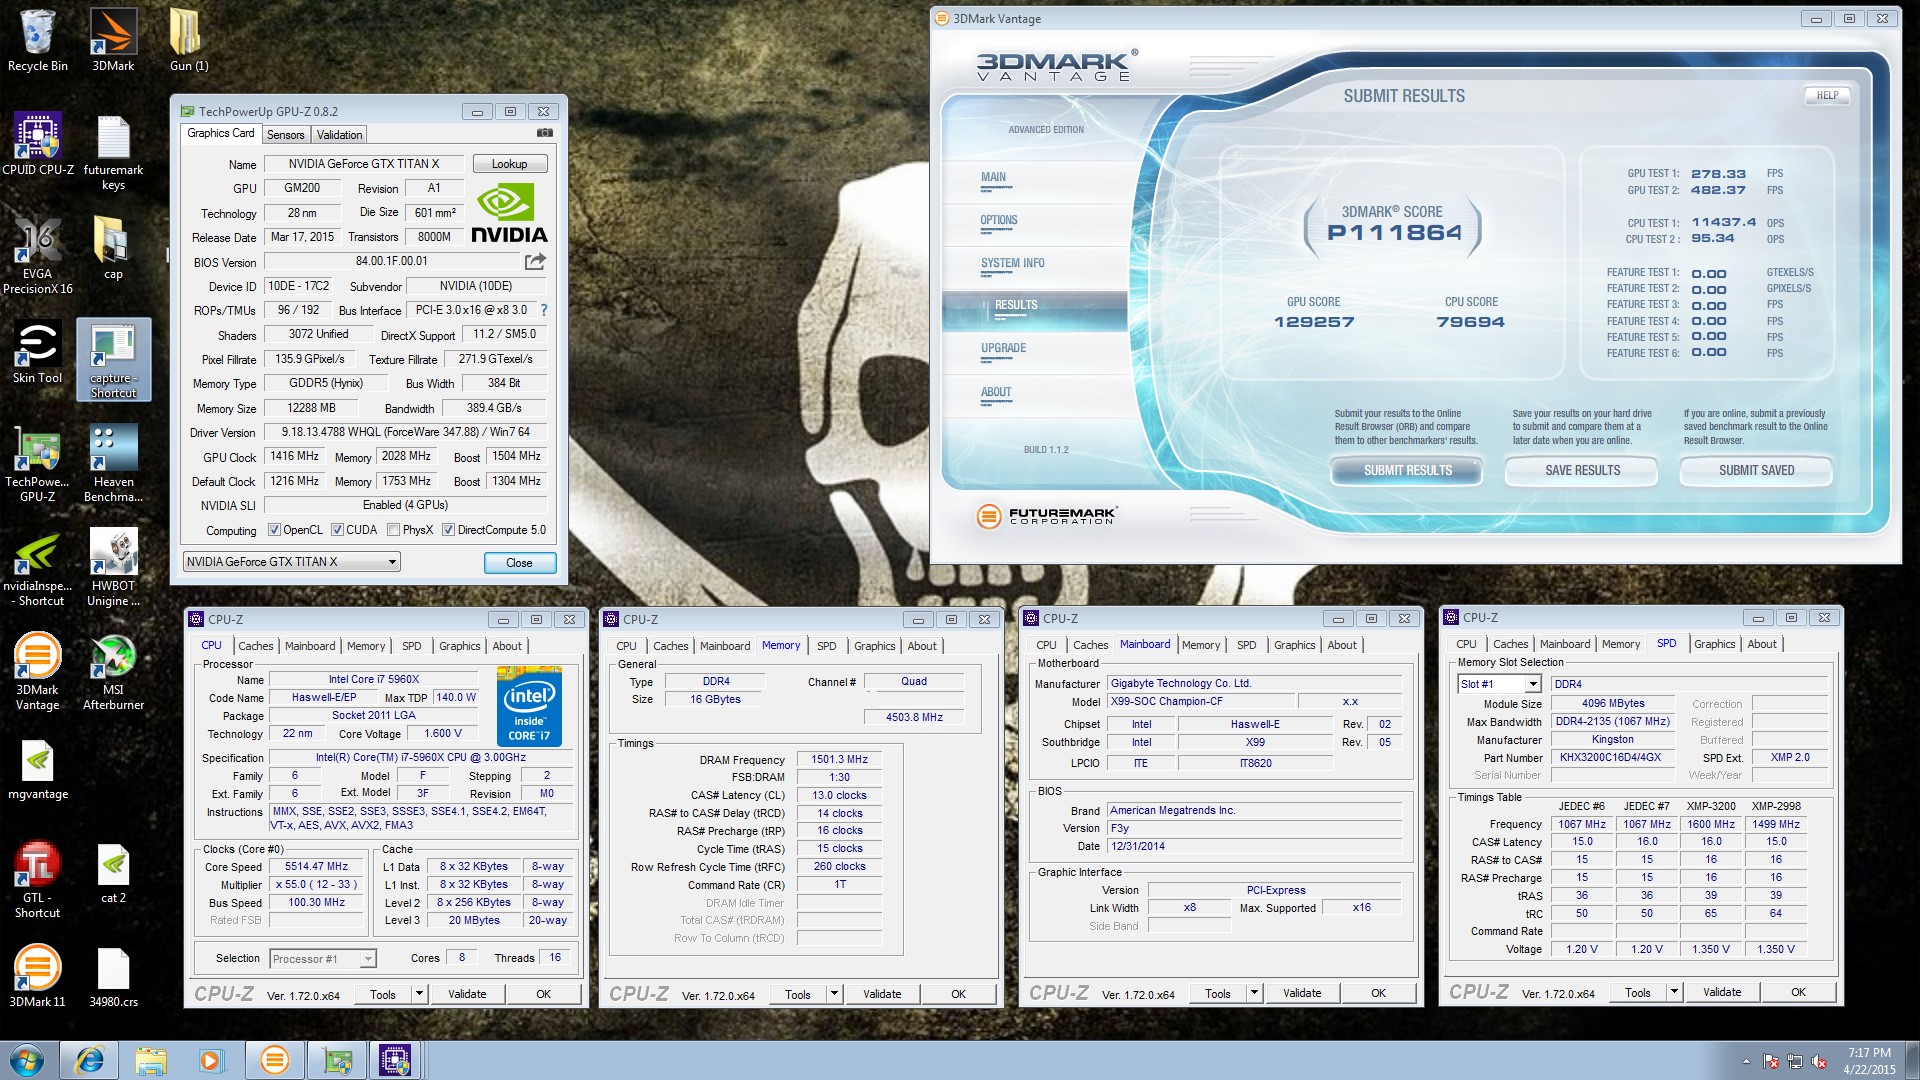Click the HELP button in 3DMark Vantage
This screenshot has width=1920, height=1080.
[x=1827, y=95]
